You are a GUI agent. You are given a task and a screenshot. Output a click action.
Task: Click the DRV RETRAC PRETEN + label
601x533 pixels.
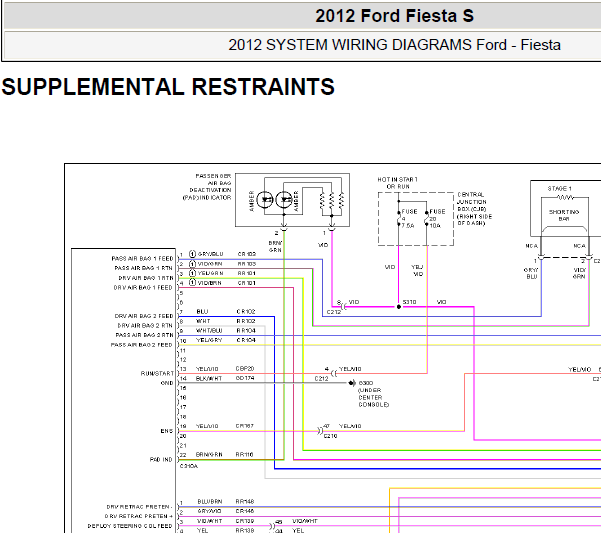(x=137, y=517)
